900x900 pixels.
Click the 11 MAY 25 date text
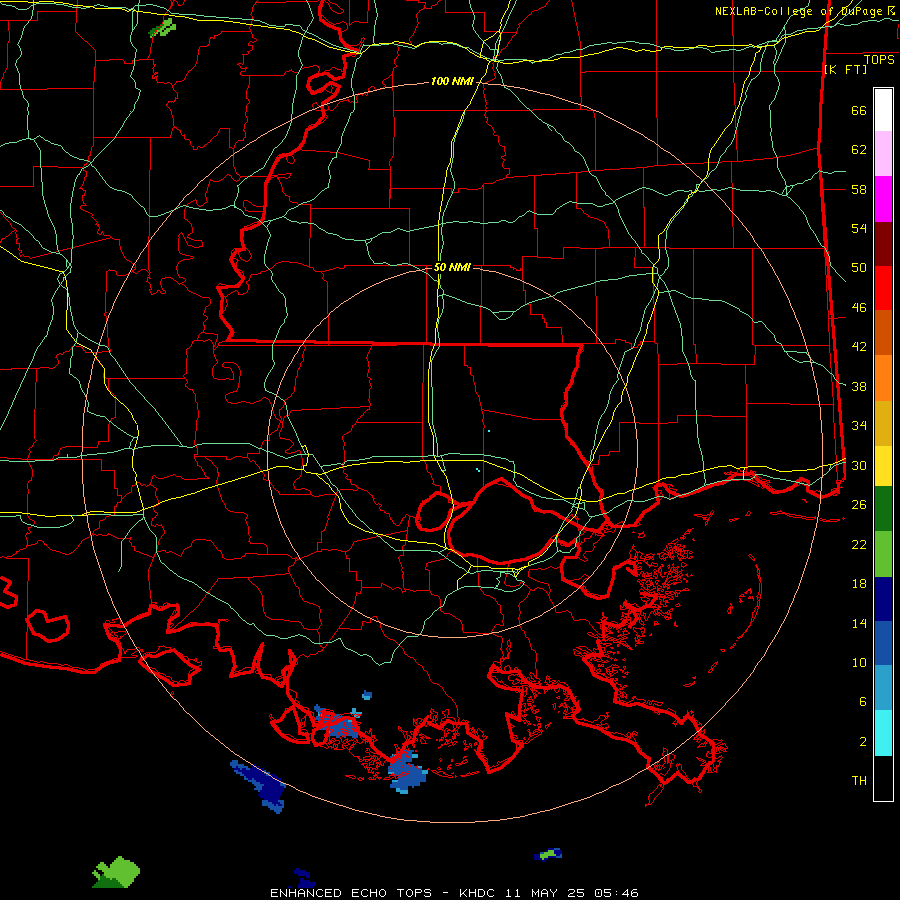[x=547, y=893]
